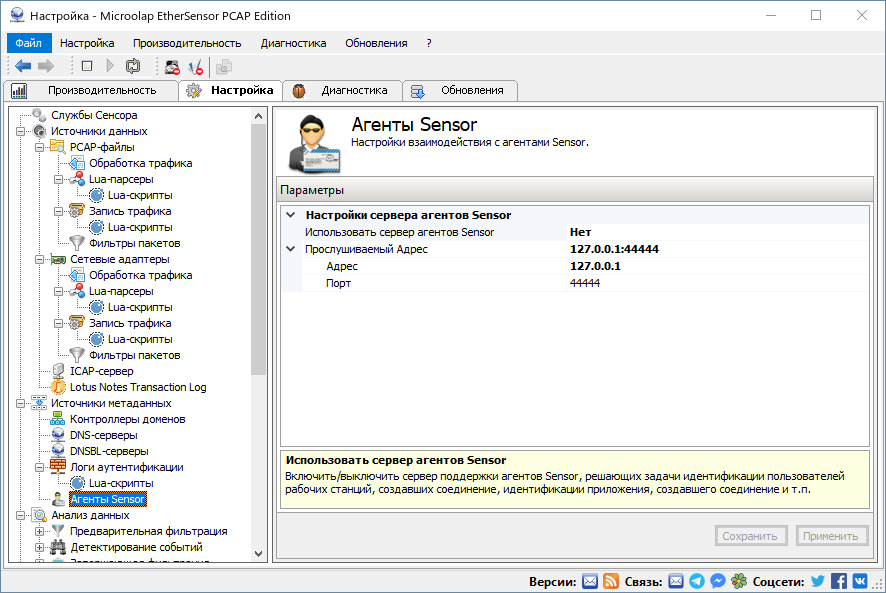Click the VK social network icon

coord(861,581)
